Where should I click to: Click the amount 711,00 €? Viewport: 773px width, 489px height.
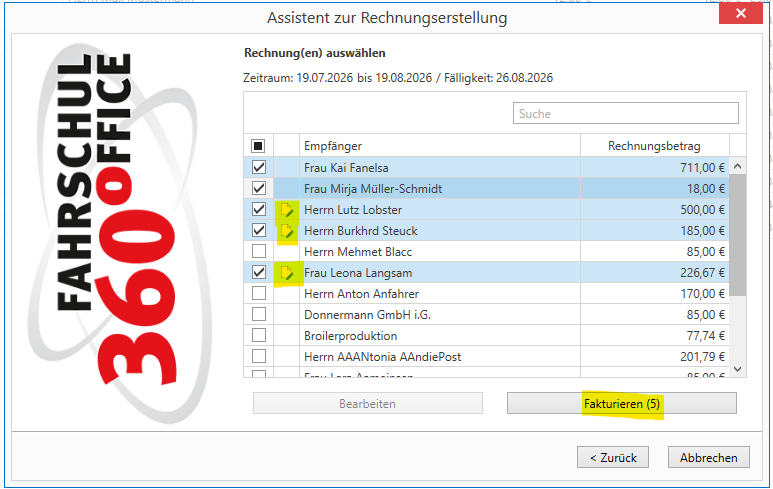[x=703, y=168]
